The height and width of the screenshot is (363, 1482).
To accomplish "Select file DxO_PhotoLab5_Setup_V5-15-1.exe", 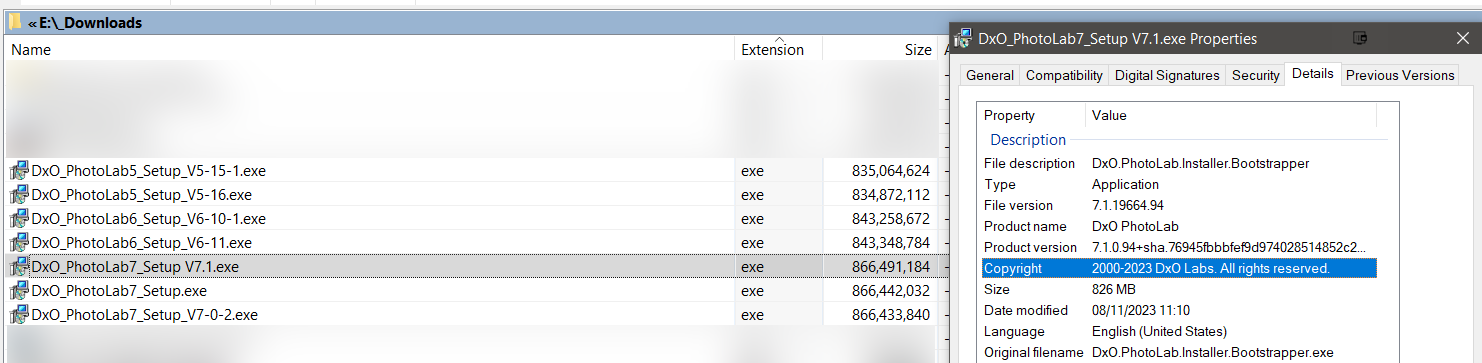I will tap(149, 170).
